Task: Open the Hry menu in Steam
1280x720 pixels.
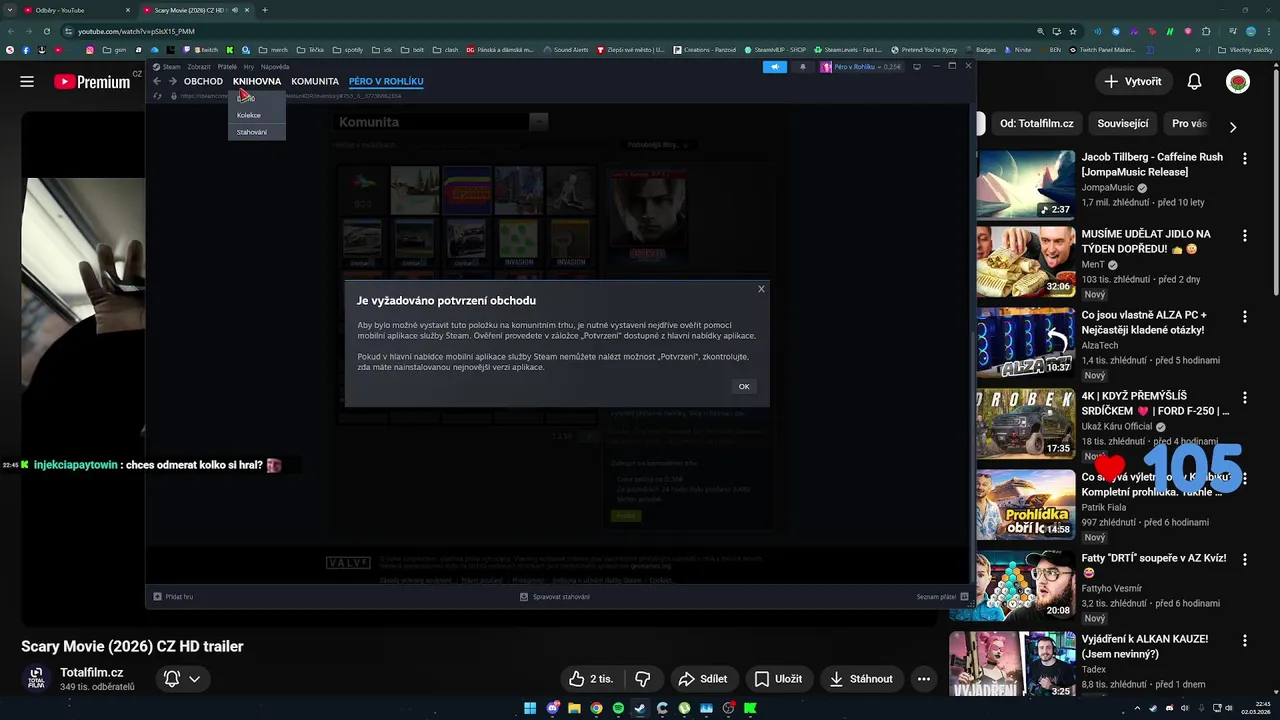Action: pyautogui.click(x=249, y=67)
